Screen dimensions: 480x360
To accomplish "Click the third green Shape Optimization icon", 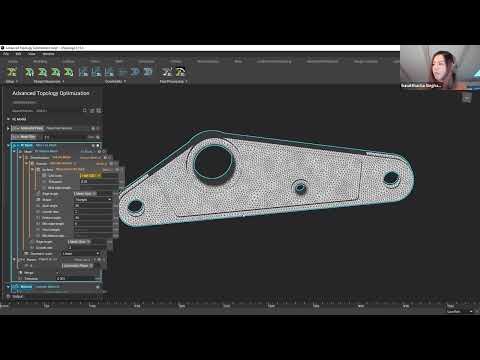I will tap(55, 72).
